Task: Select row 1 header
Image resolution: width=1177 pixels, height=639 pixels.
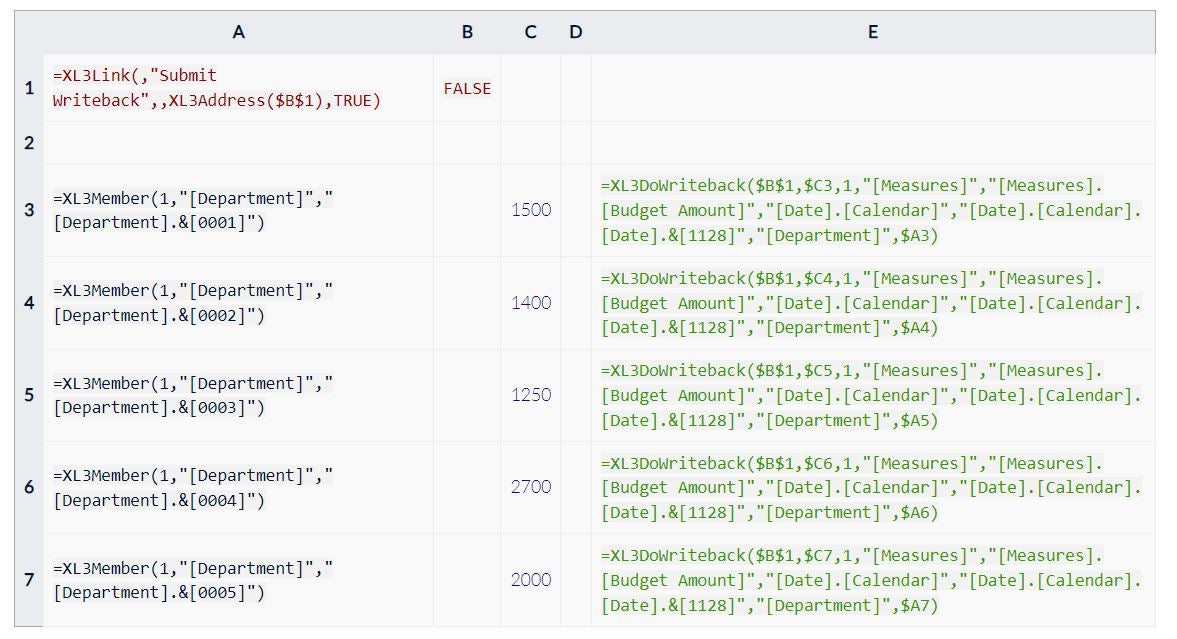Action: click(29, 88)
